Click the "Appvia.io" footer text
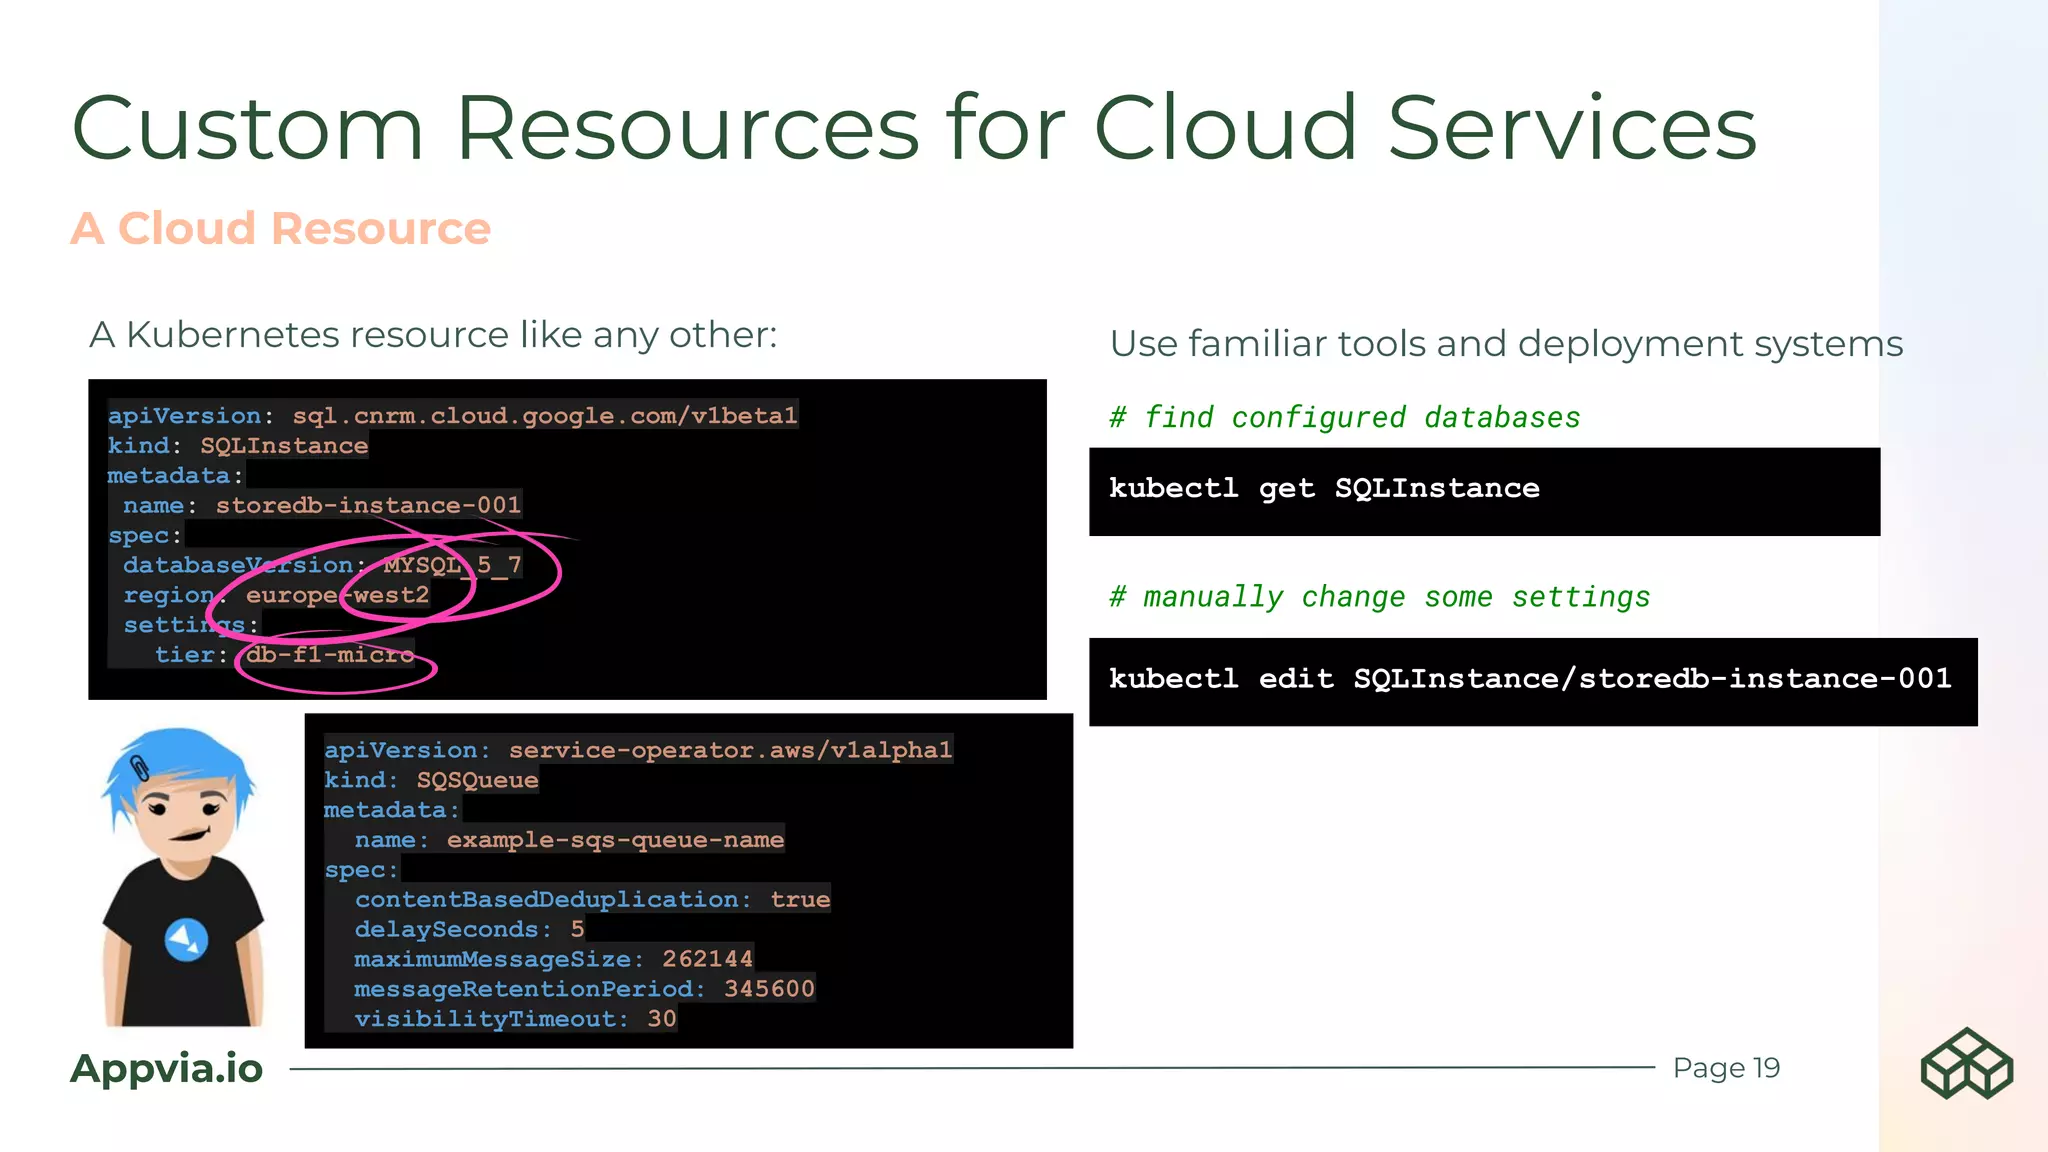Image resolution: width=2048 pixels, height=1152 pixels. (166, 1069)
